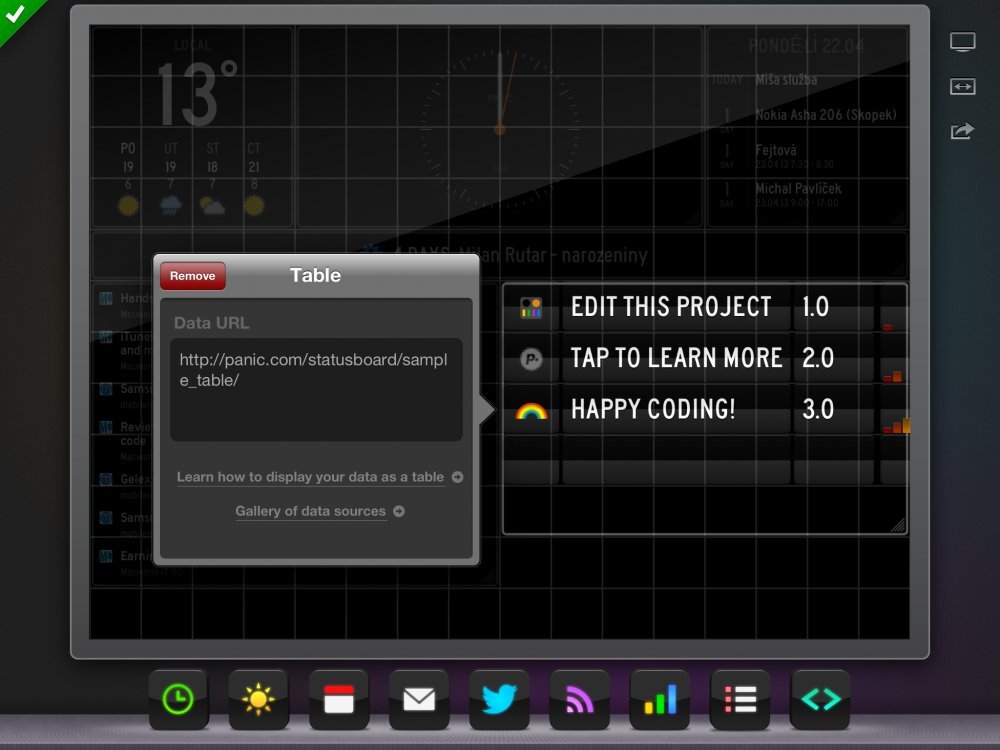Image resolution: width=1000 pixels, height=750 pixels.
Task: Select the mail widget icon in the dock
Action: (x=418, y=699)
